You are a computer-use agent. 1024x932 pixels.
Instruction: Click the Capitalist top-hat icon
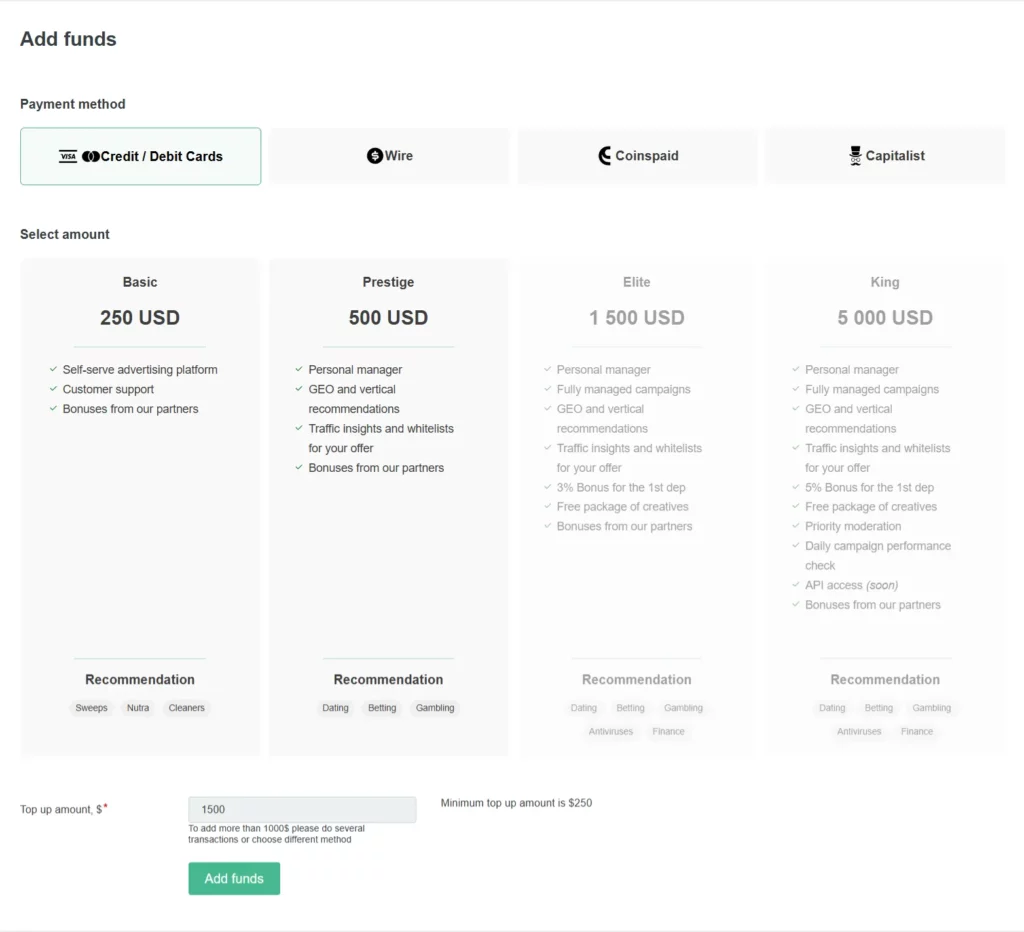[855, 156]
